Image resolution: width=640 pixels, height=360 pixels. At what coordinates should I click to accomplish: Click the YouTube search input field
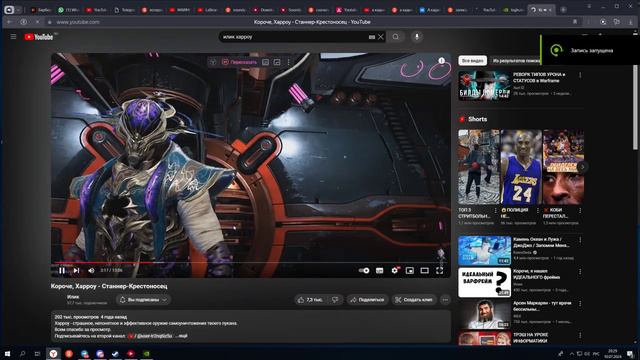294,37
